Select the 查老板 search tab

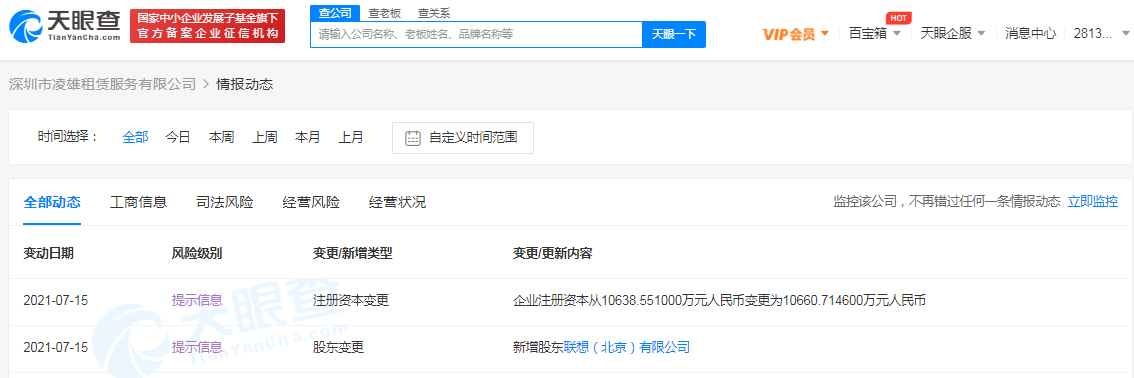coord(385,12)
